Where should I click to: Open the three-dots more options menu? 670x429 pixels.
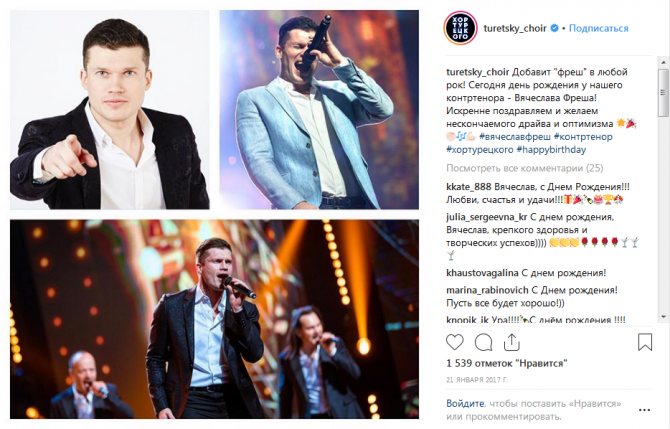coord(644,410)
